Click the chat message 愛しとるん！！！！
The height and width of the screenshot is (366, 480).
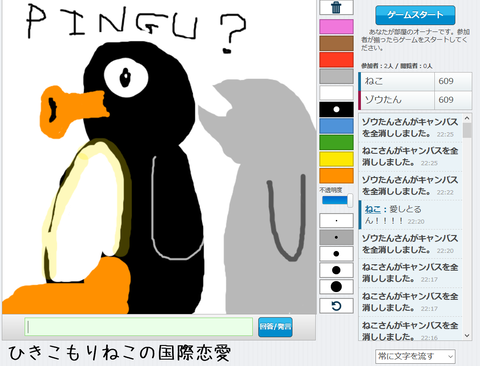pyautogui.click(x=410, y=215)
